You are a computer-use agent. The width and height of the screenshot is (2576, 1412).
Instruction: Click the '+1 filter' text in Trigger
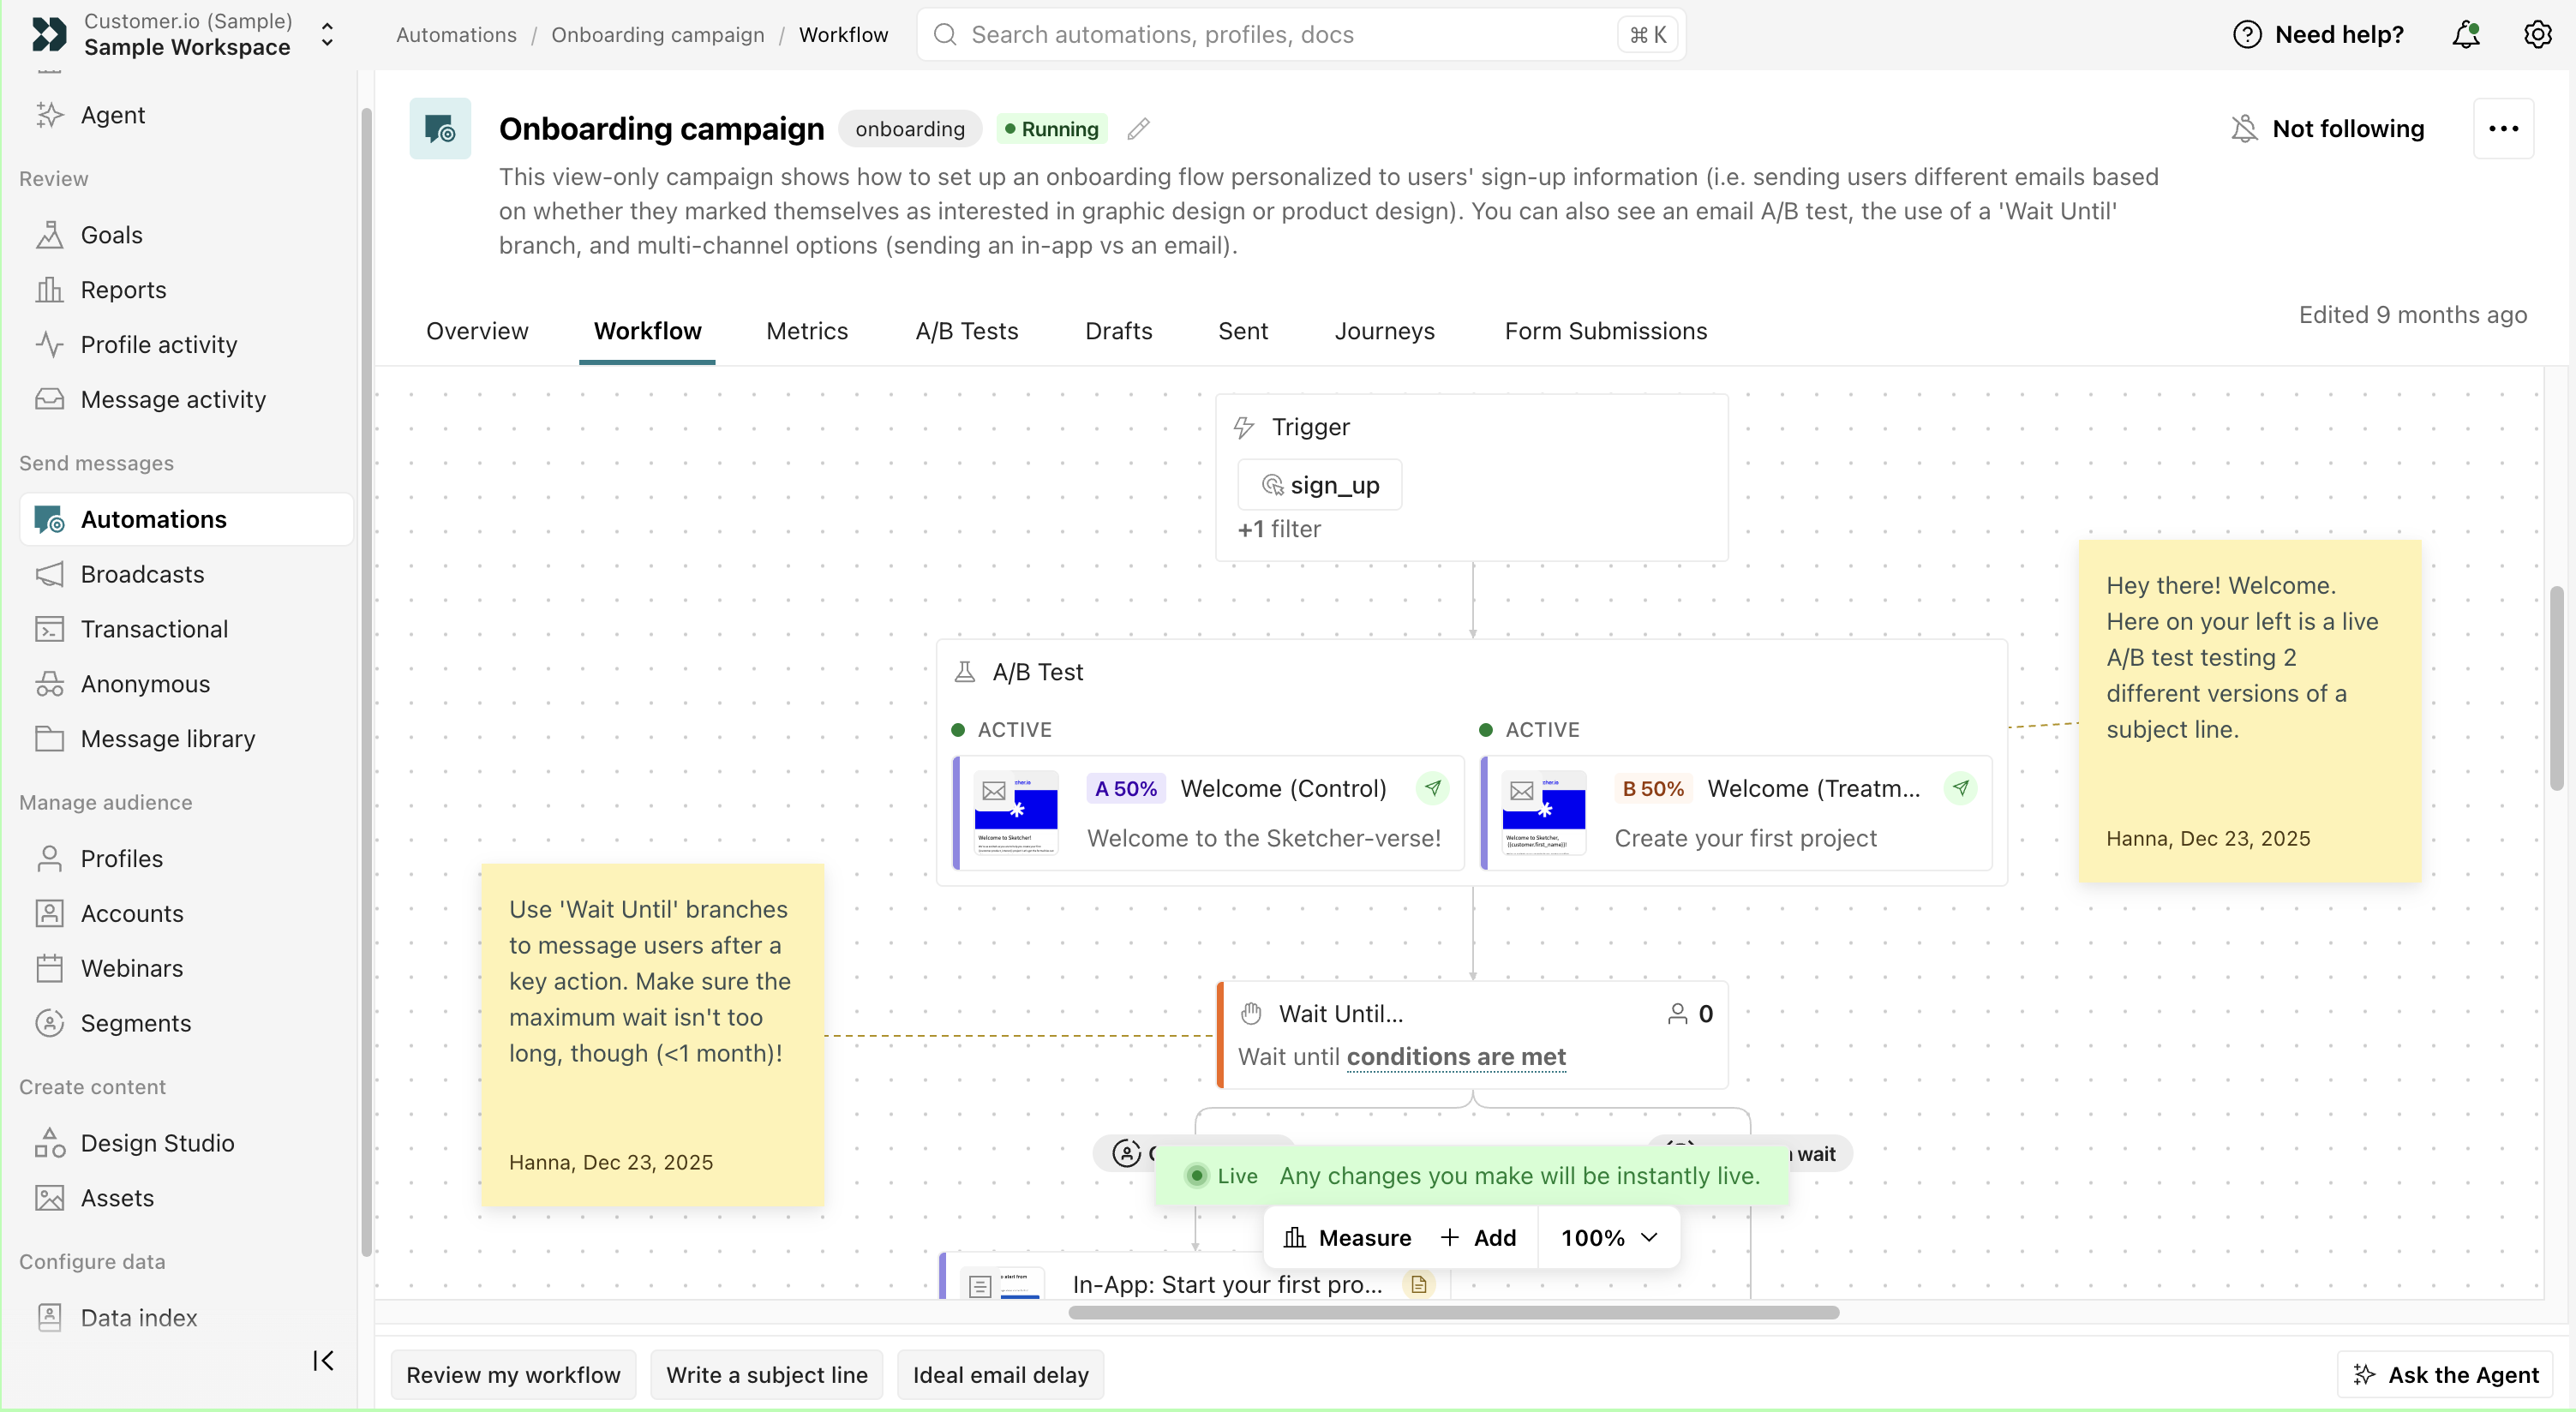coord(1279,530)
